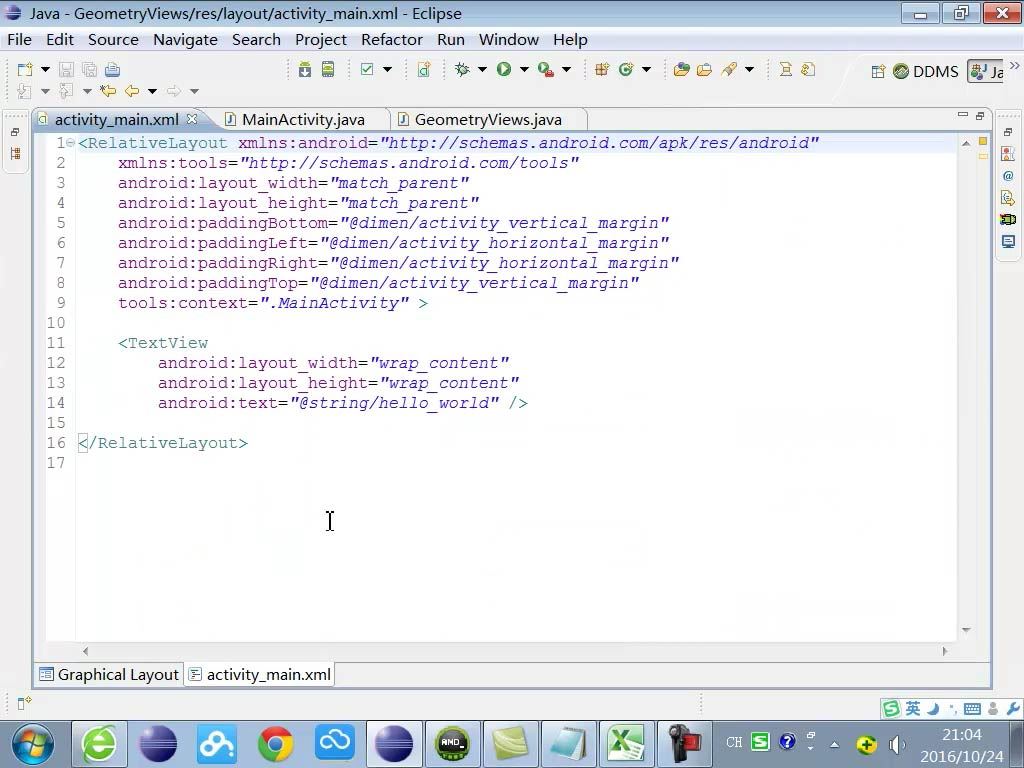Close the activity_main.xml editor tab
Screen dimensions: 1024x768
coord(192,119)
